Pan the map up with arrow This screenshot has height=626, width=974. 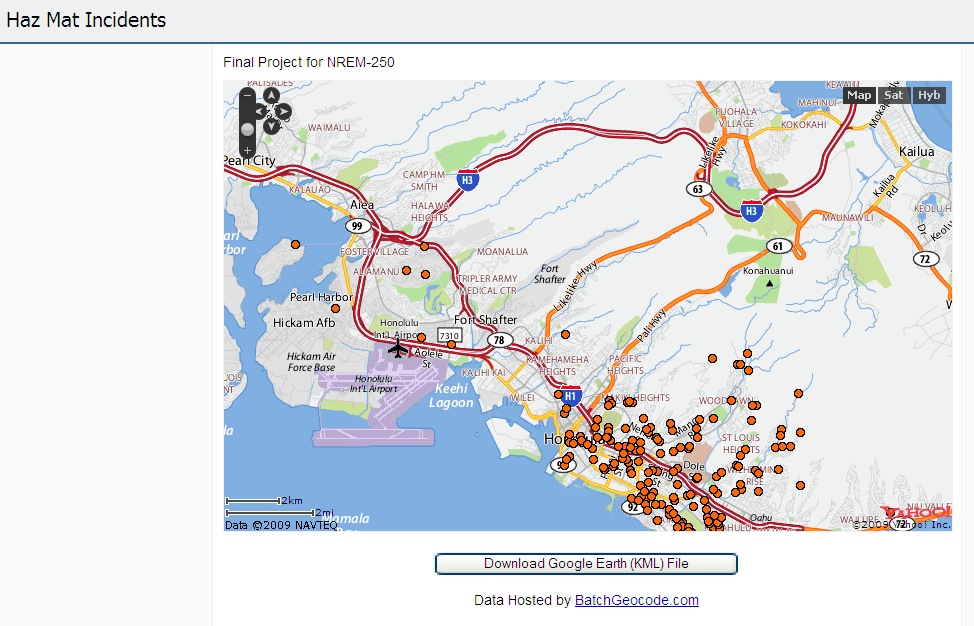[271, 96]
